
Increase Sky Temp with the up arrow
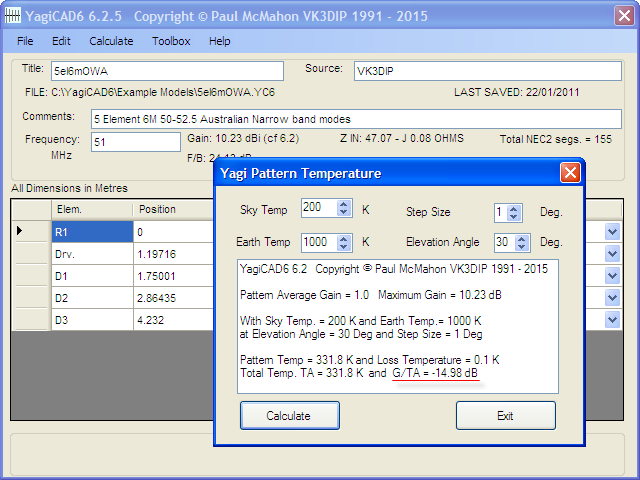pos(344,204)
